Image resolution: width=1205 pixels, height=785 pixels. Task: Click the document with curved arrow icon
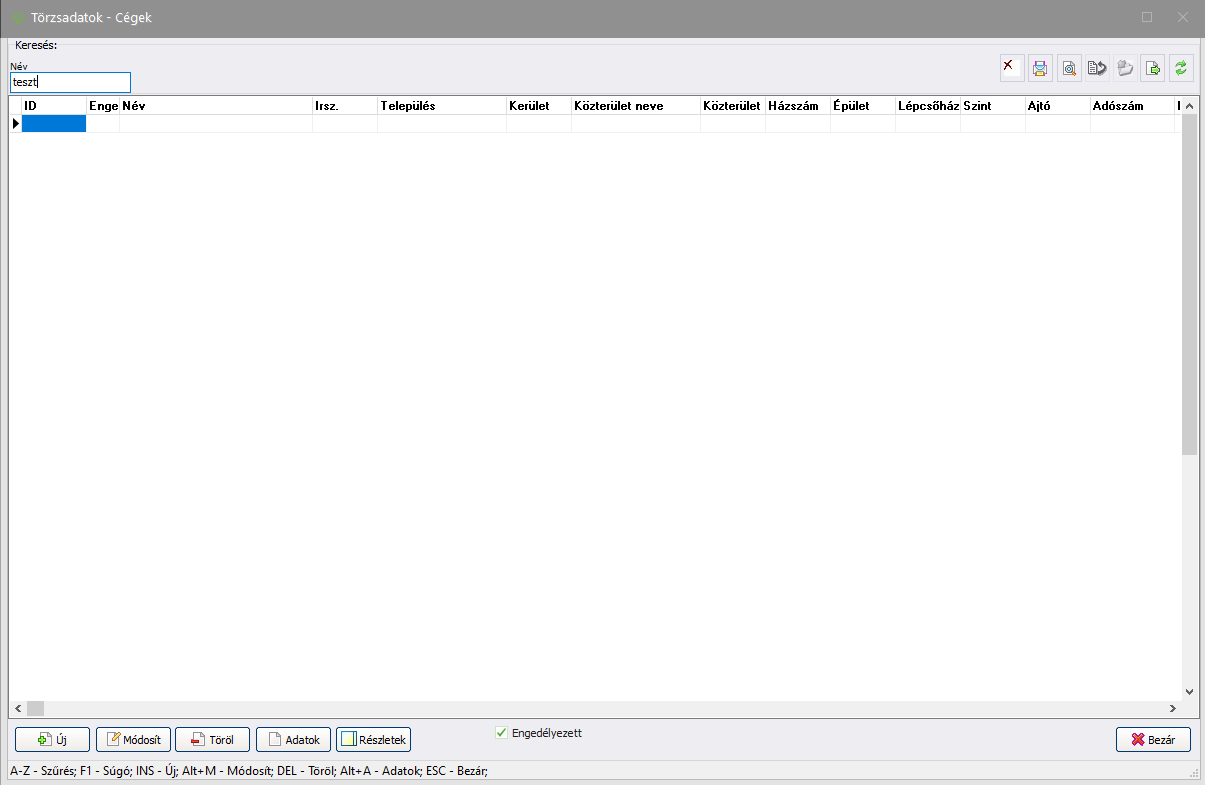(x=1097, y=68)
